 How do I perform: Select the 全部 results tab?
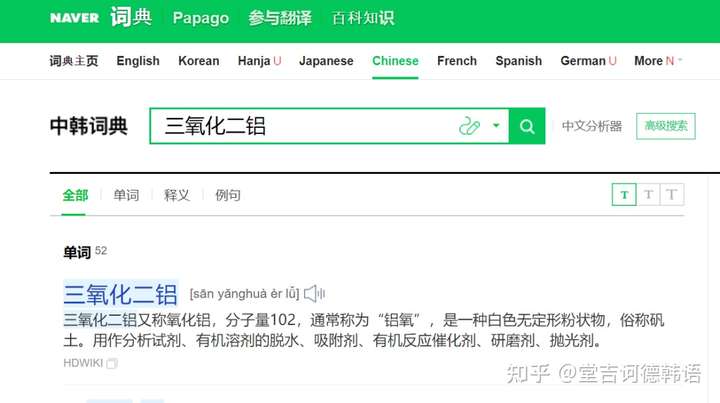click(75, 195)
